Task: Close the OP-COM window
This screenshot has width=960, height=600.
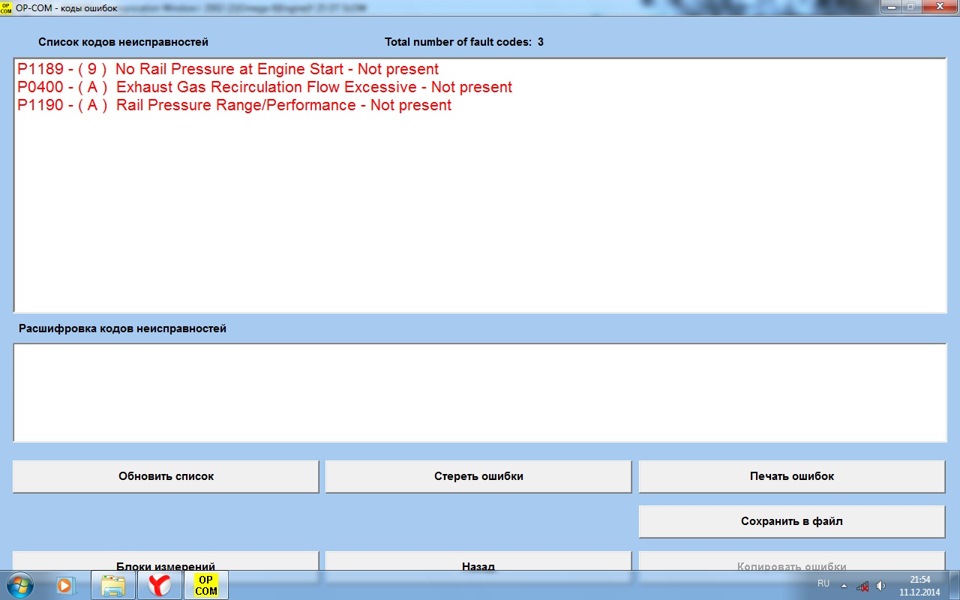Action: (940, 7)
